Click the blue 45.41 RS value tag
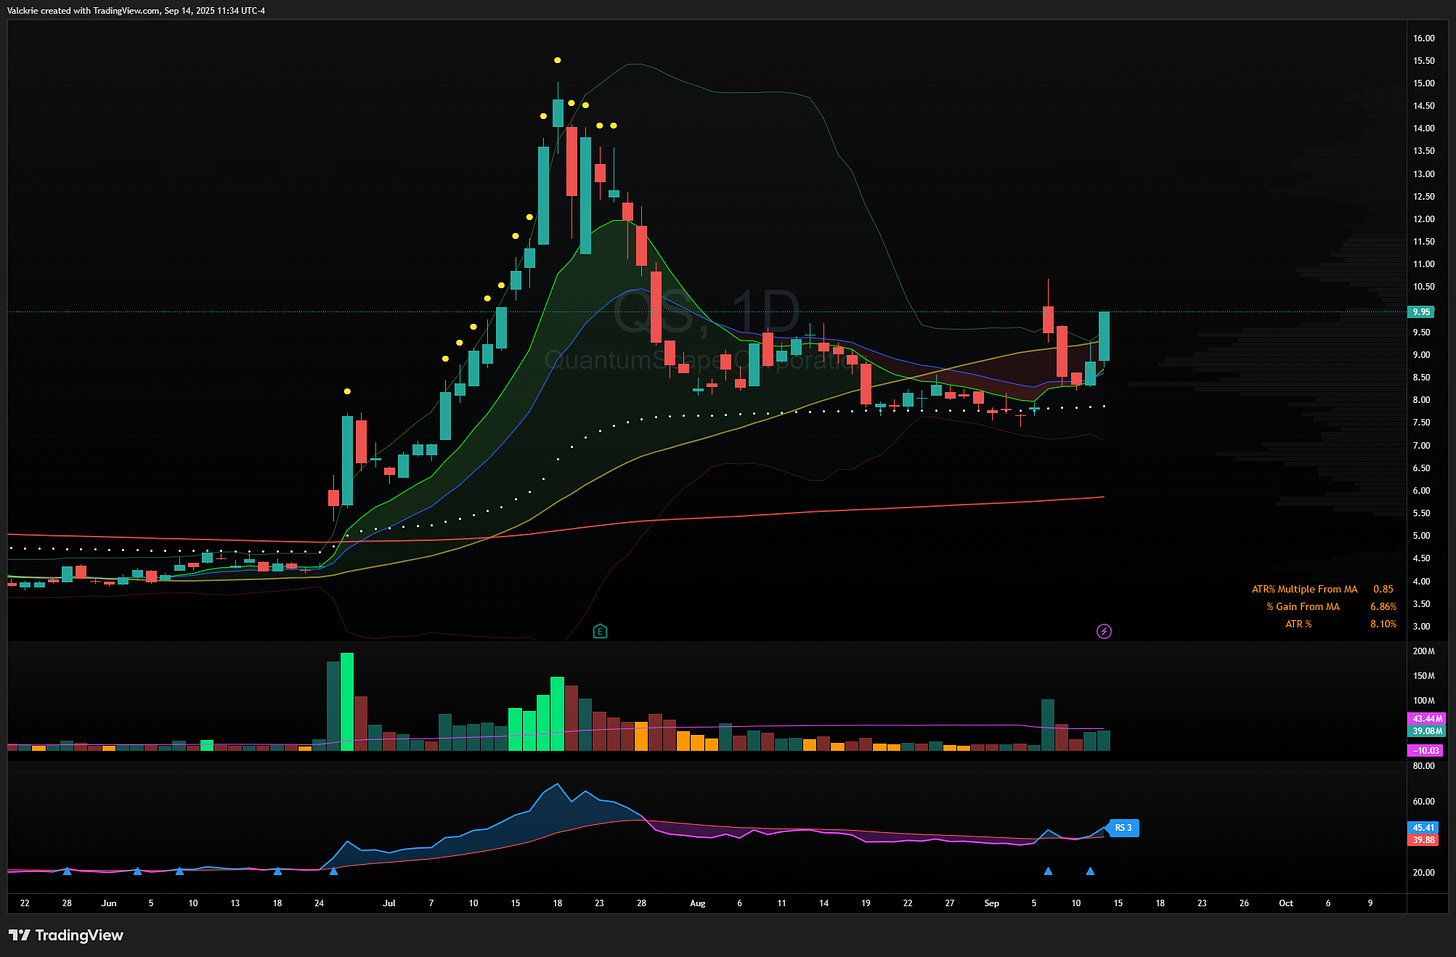 tap(1423, 828)
